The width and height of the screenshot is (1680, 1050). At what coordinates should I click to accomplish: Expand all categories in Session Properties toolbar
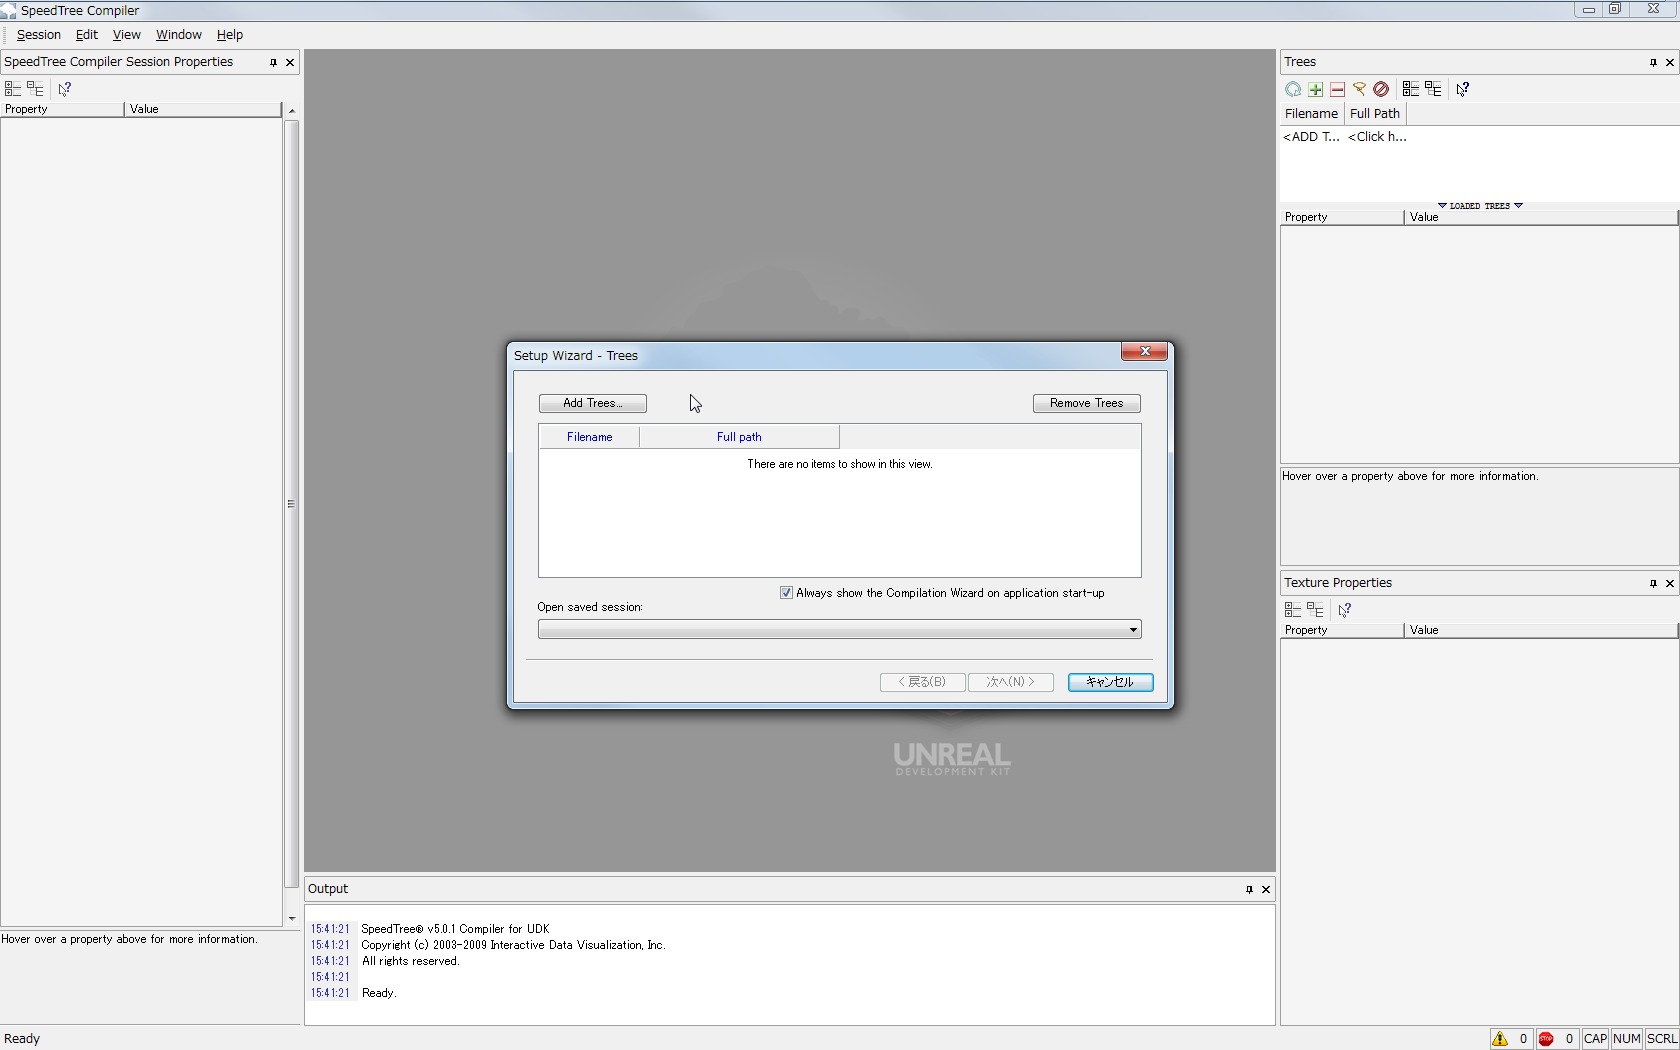coord(13,89)
